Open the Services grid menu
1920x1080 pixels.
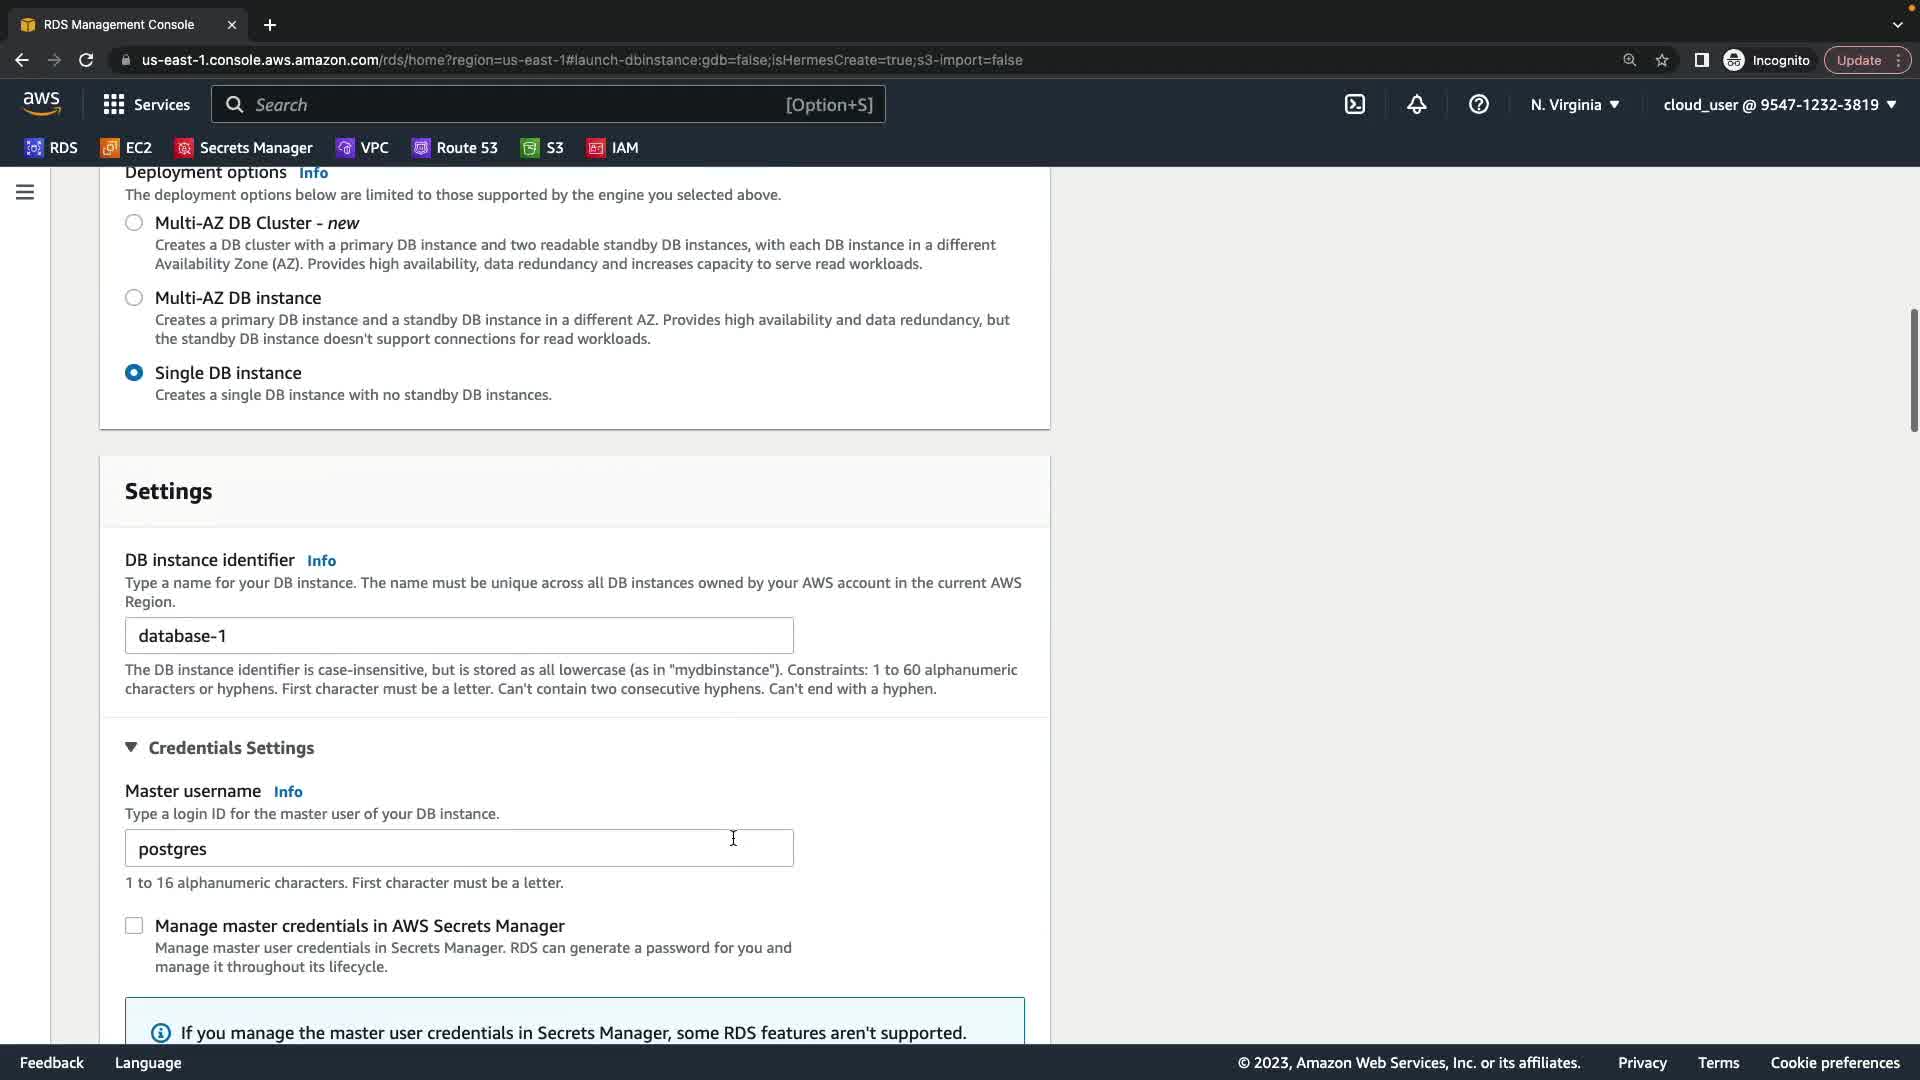(146, 104)
